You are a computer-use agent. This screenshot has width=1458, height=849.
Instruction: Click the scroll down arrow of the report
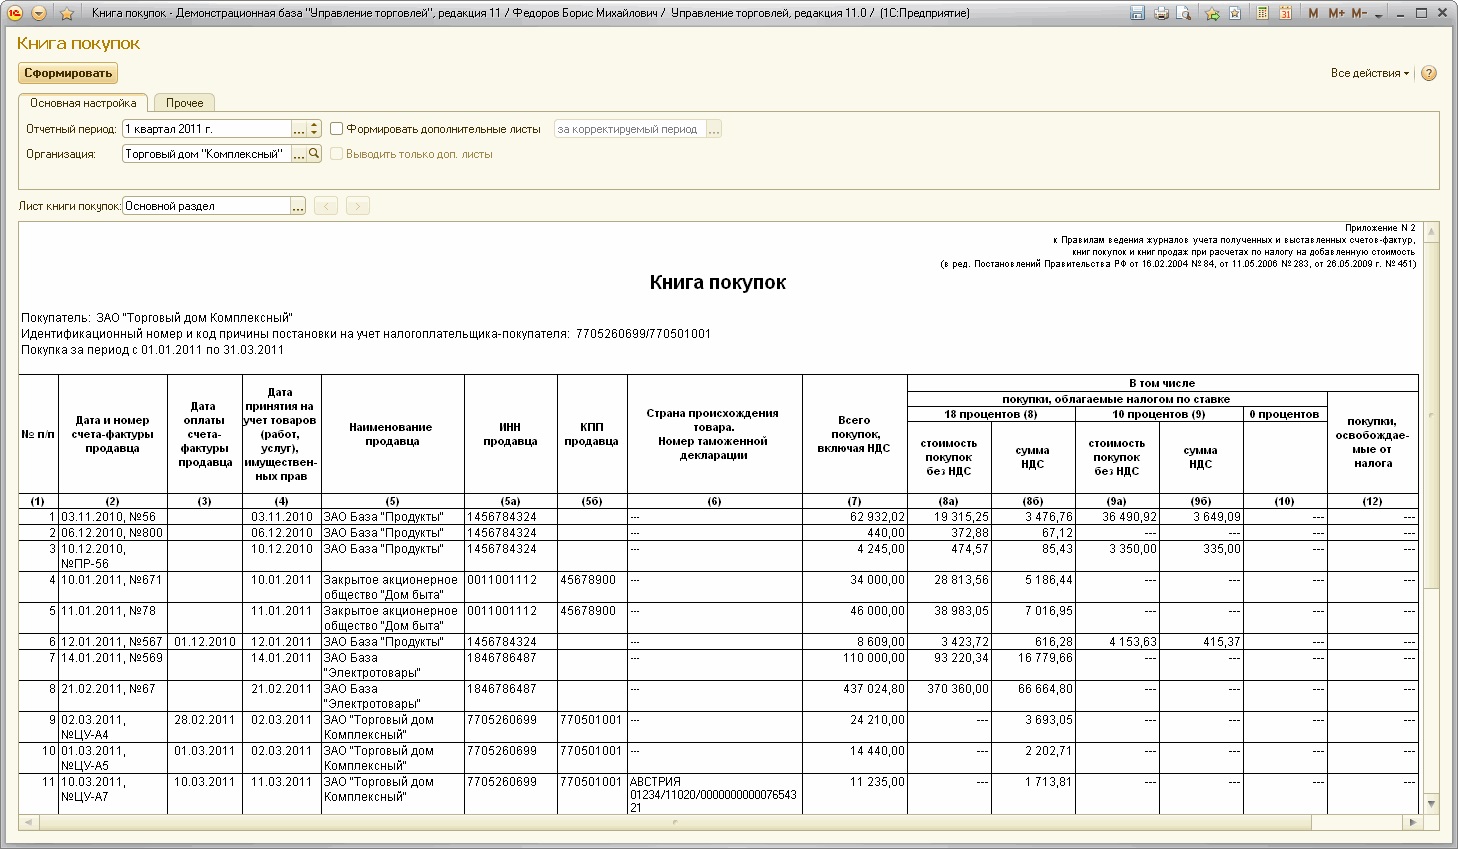click(x=1431, y=804)
